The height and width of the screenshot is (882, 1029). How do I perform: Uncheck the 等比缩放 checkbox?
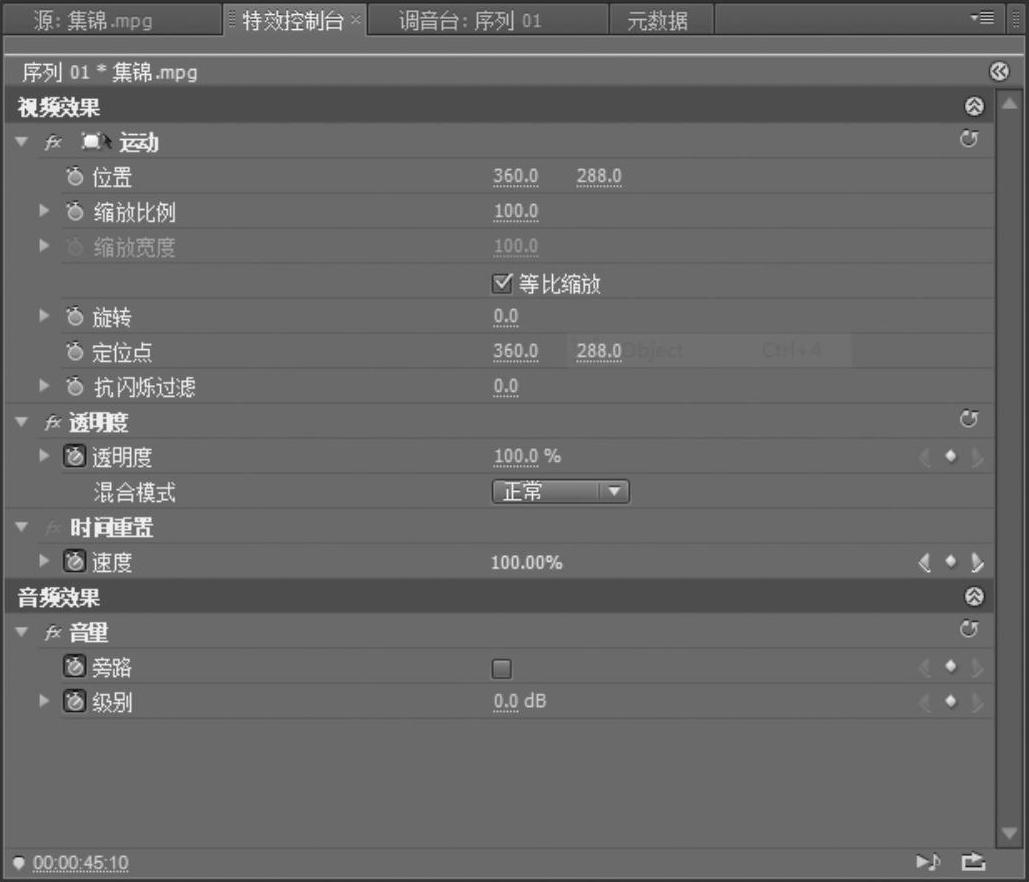(502, 284)
